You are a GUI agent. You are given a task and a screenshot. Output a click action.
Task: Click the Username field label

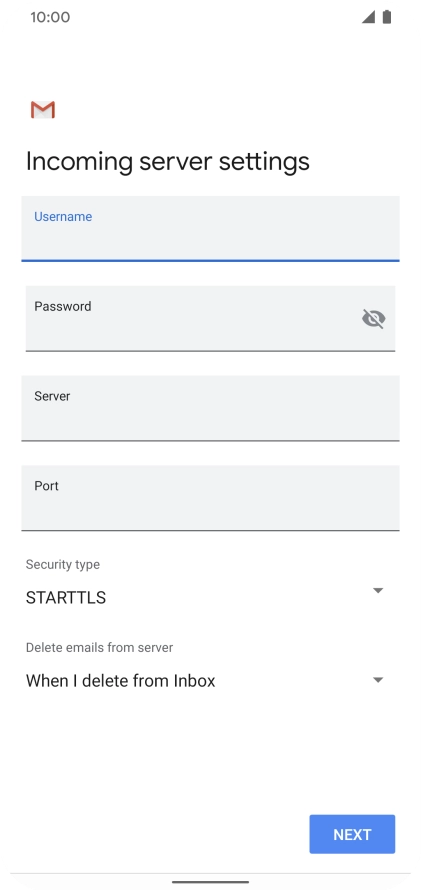63,216
